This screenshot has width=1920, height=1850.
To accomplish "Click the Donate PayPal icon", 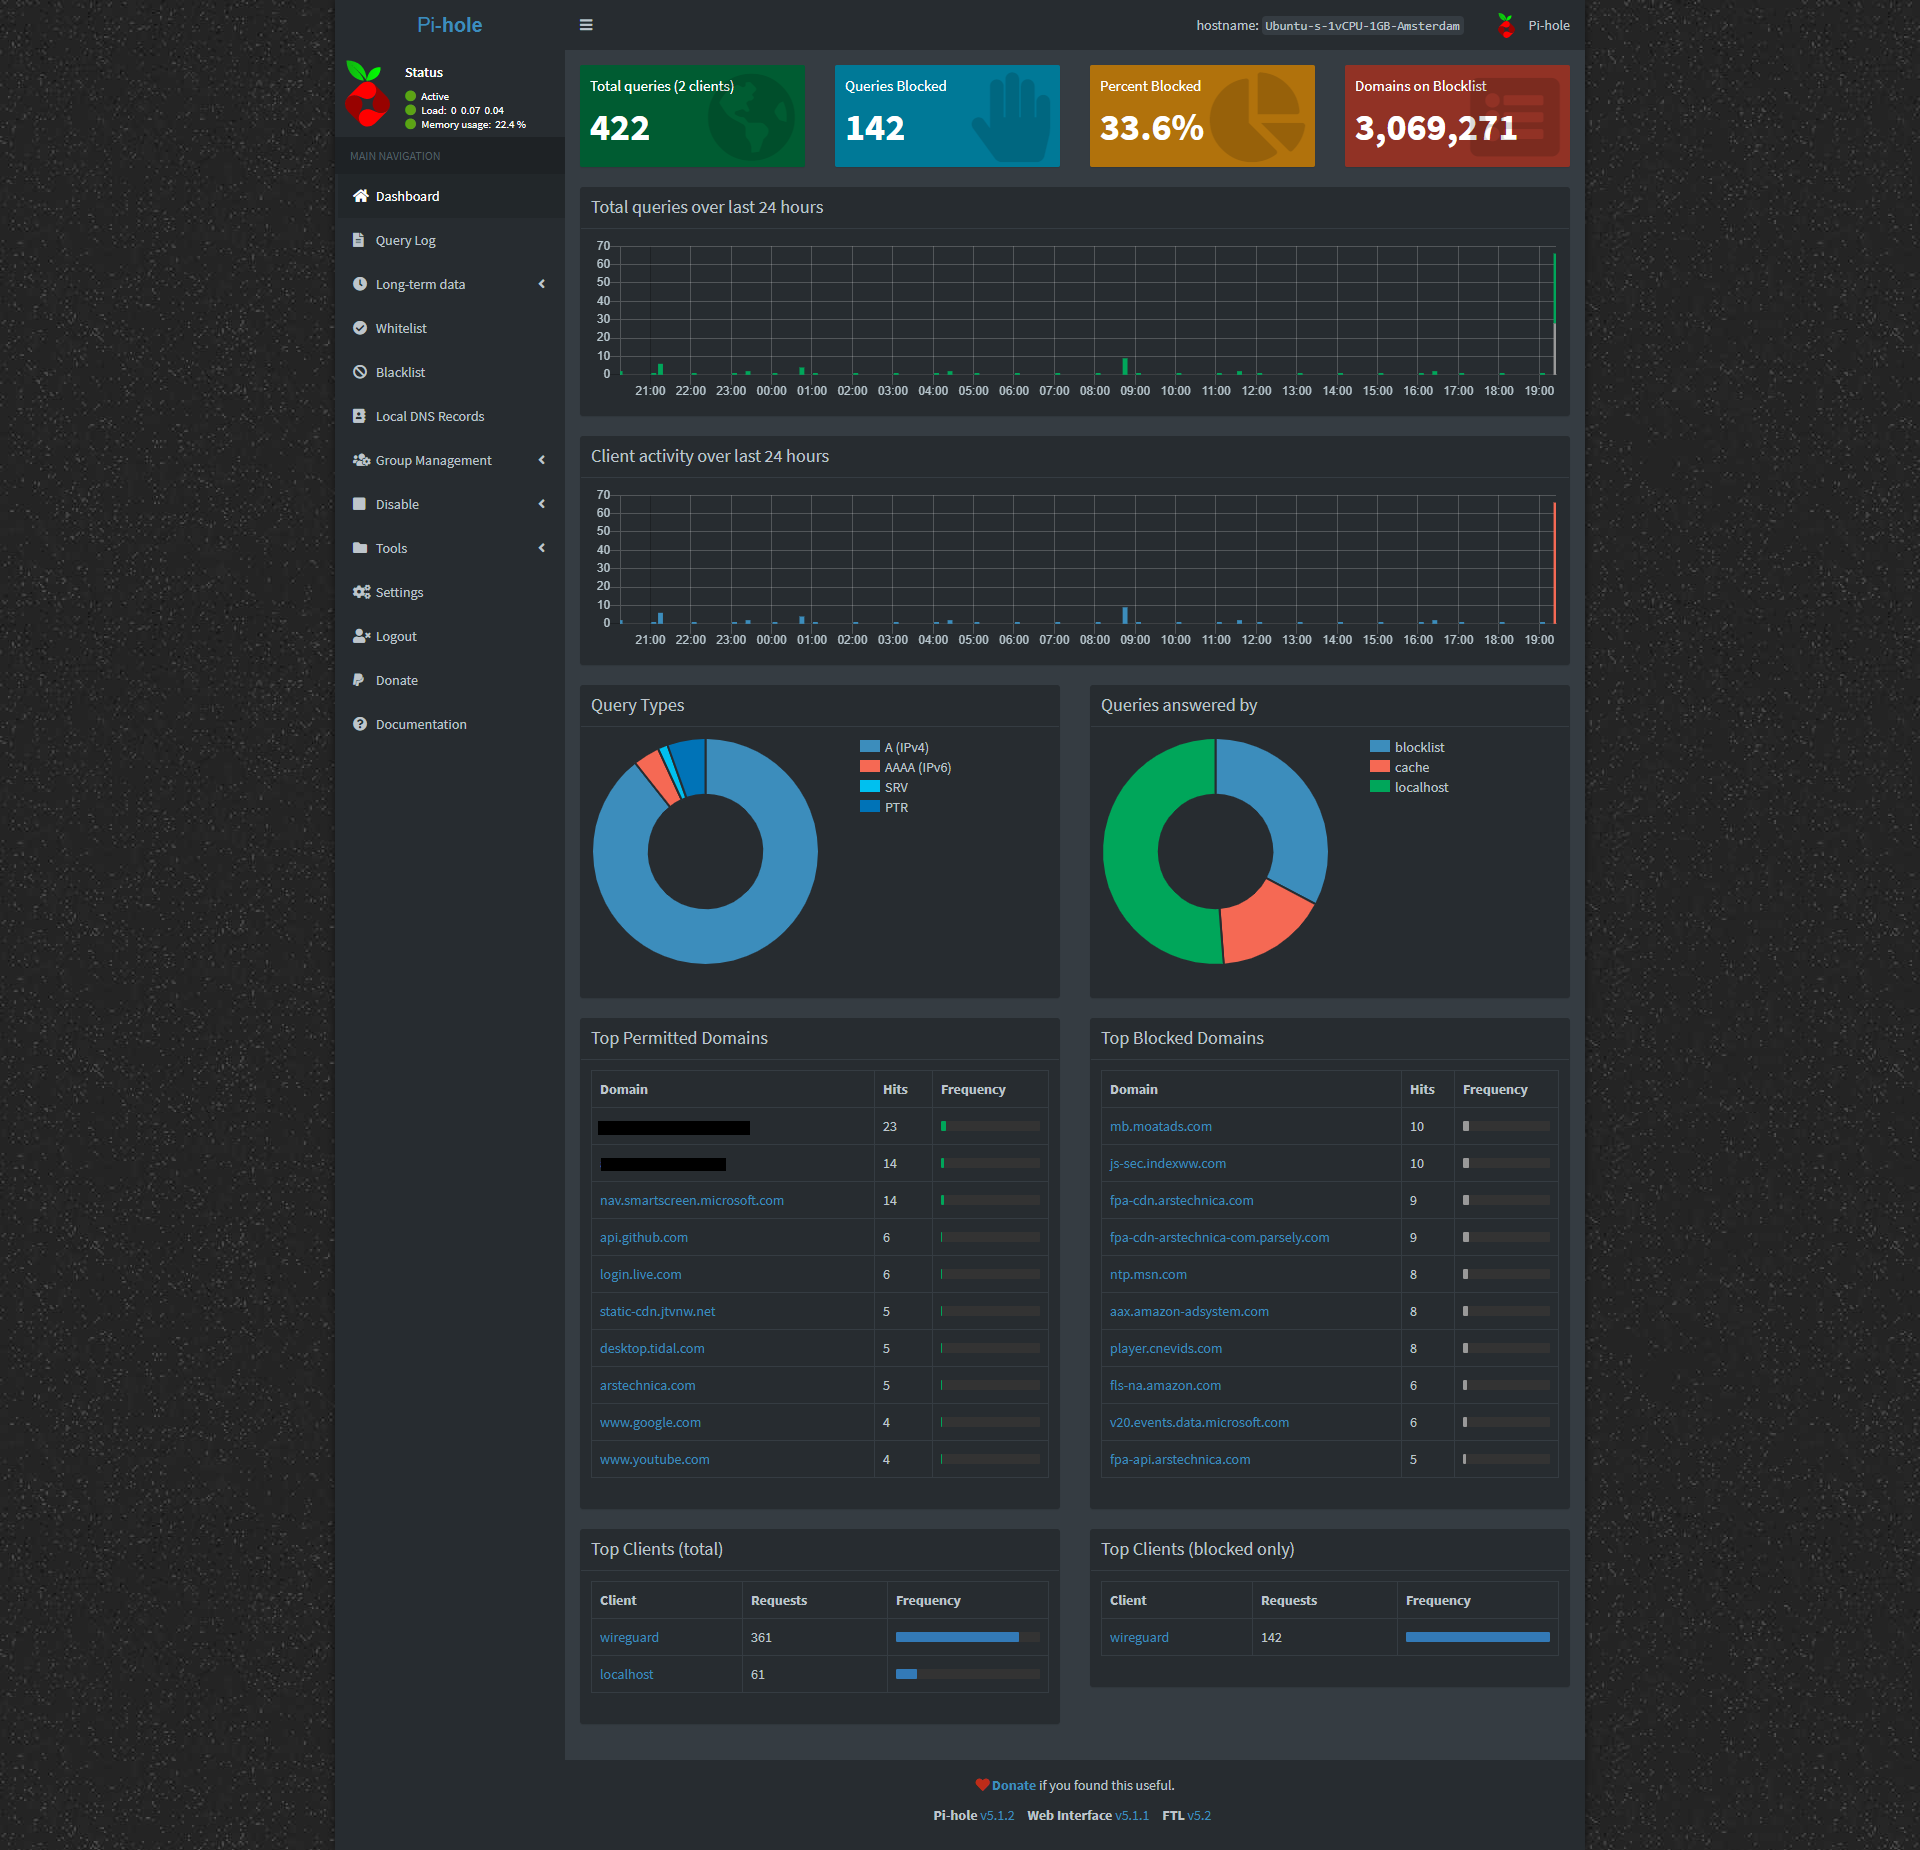I will click(359, 680).
